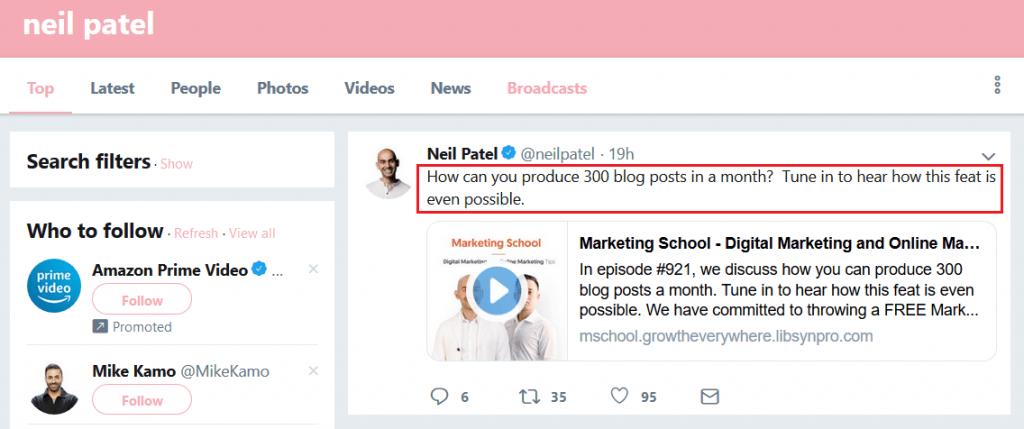Follow Amazon Prime Video
This screenshot has height=429, width=1024.
coord(142,300)
